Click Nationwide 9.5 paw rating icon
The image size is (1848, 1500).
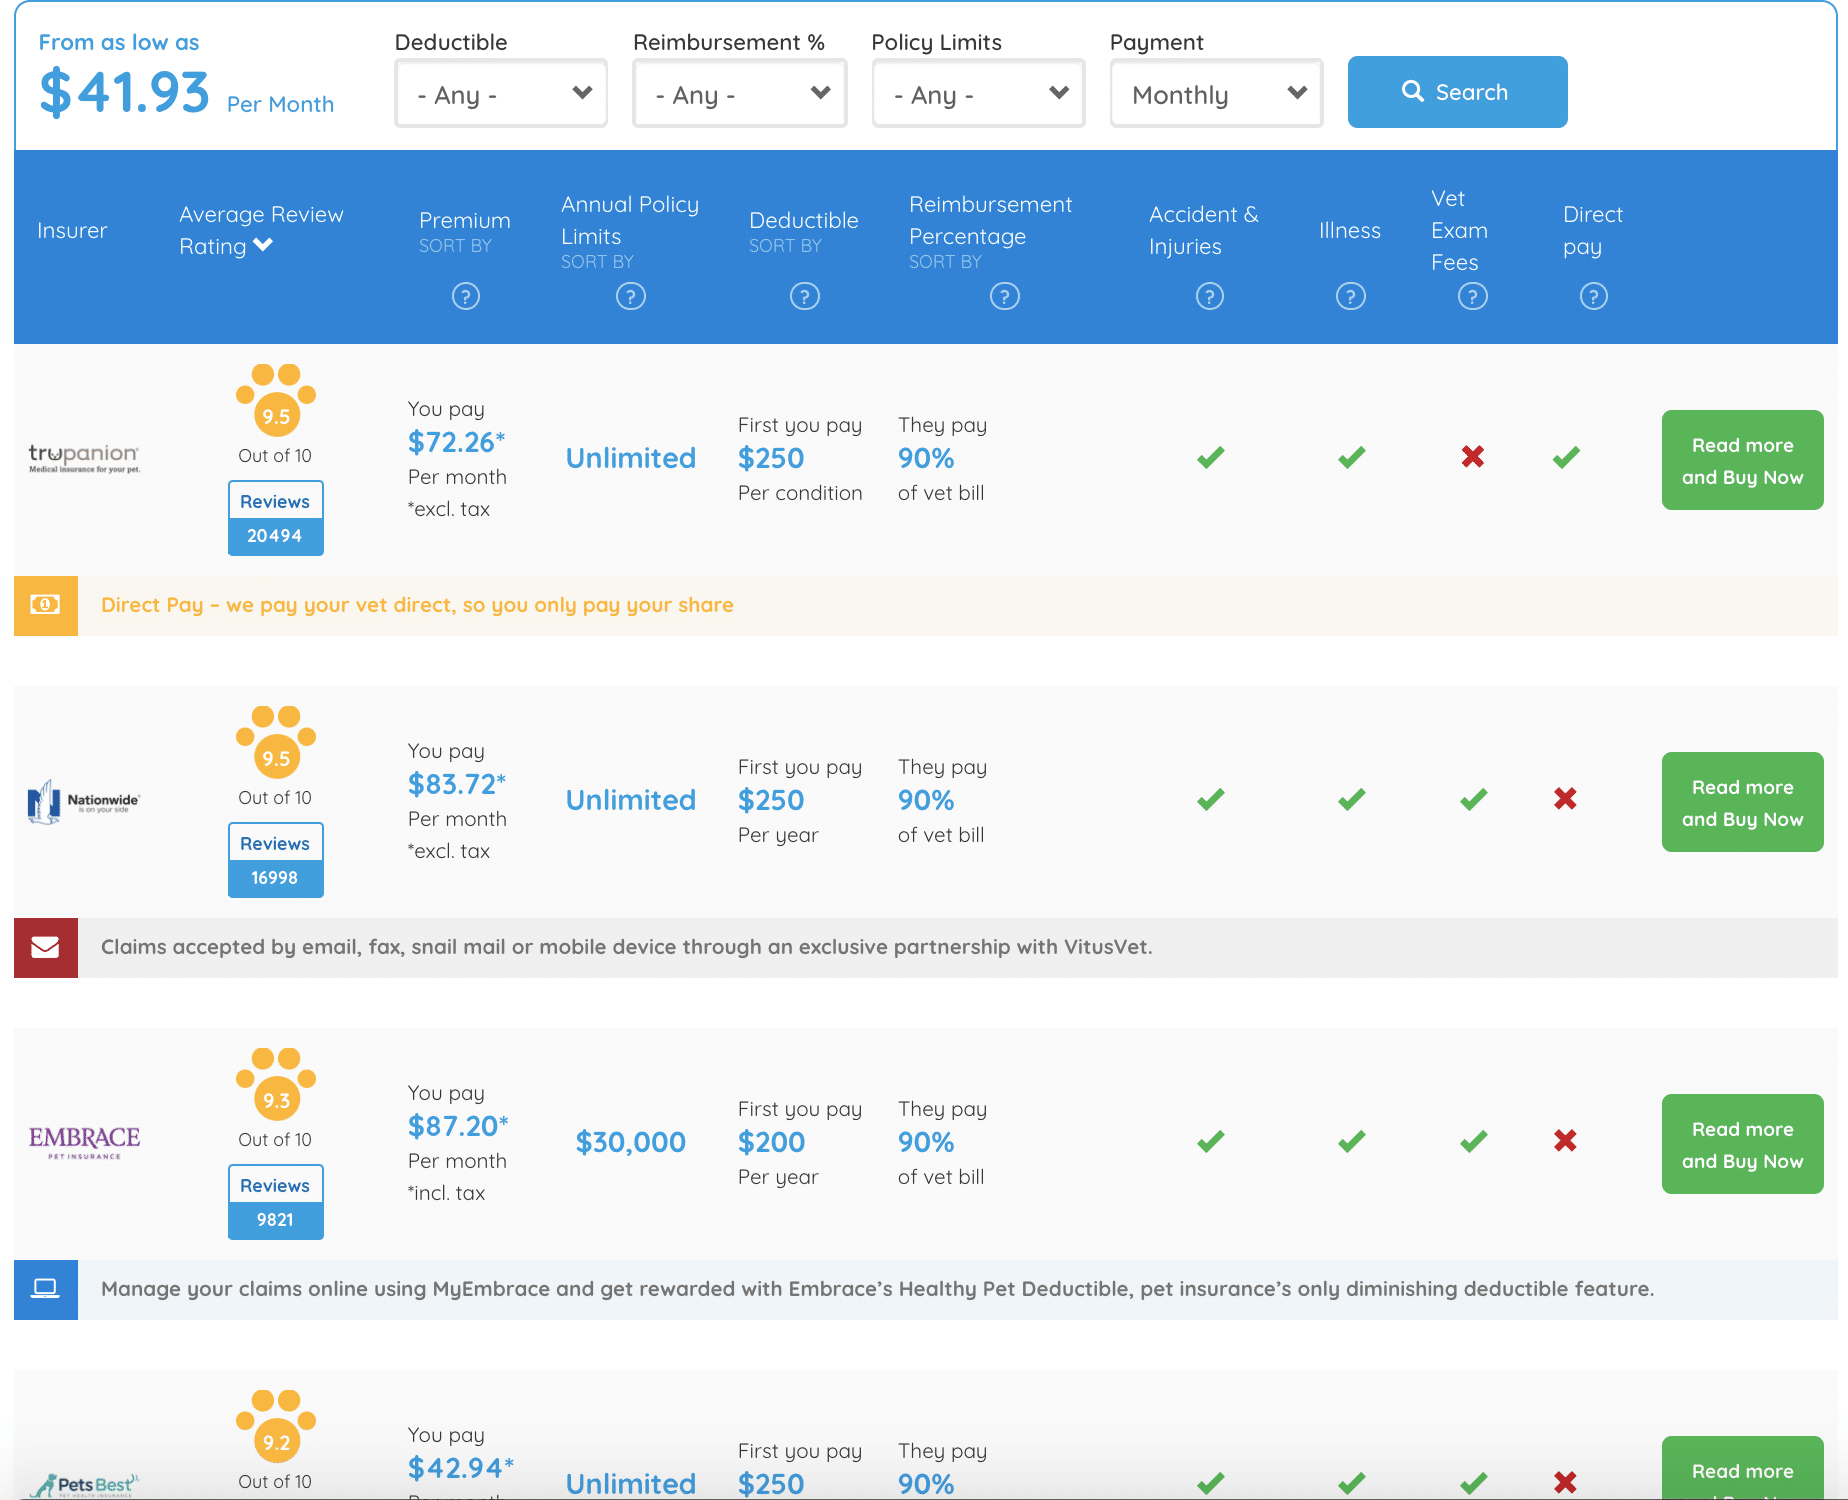click(276, 742)
